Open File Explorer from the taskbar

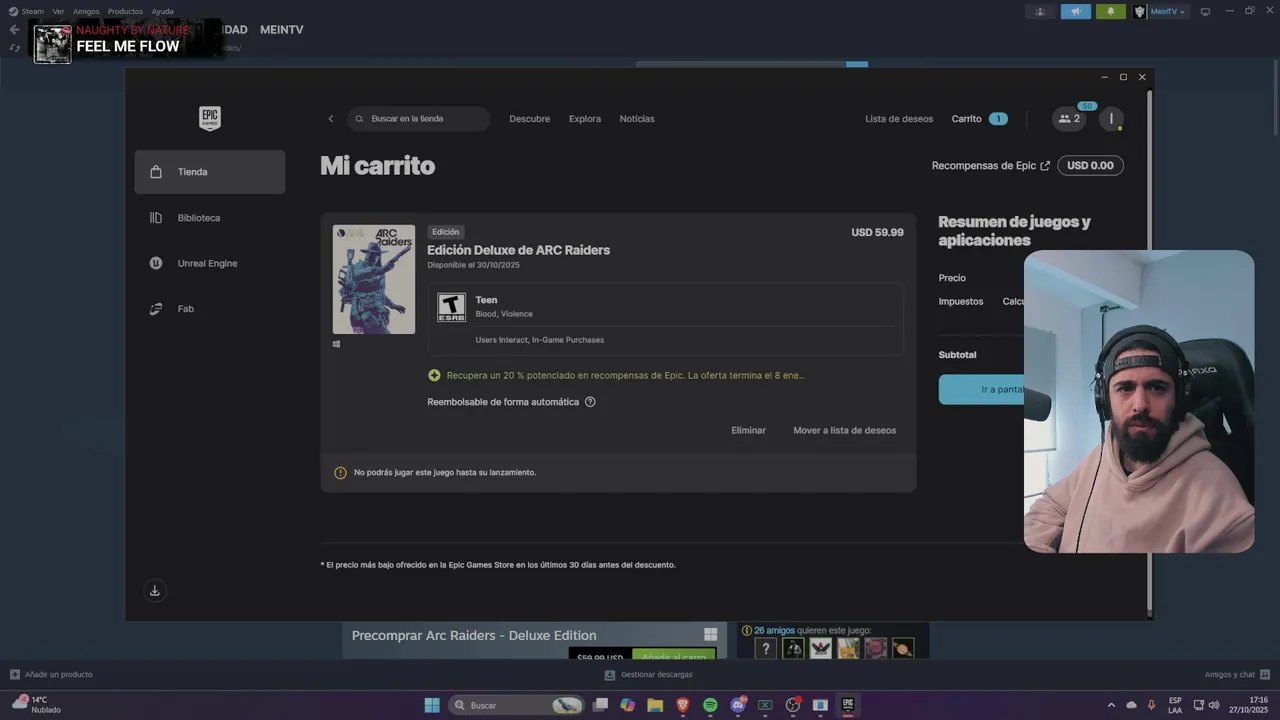tap(655, 705)
